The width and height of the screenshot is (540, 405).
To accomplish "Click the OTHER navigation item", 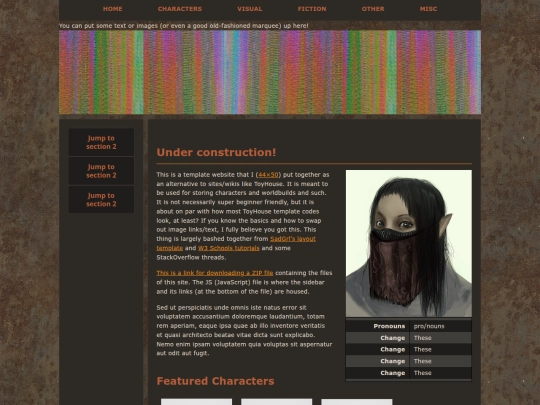I will pos(373,9).
